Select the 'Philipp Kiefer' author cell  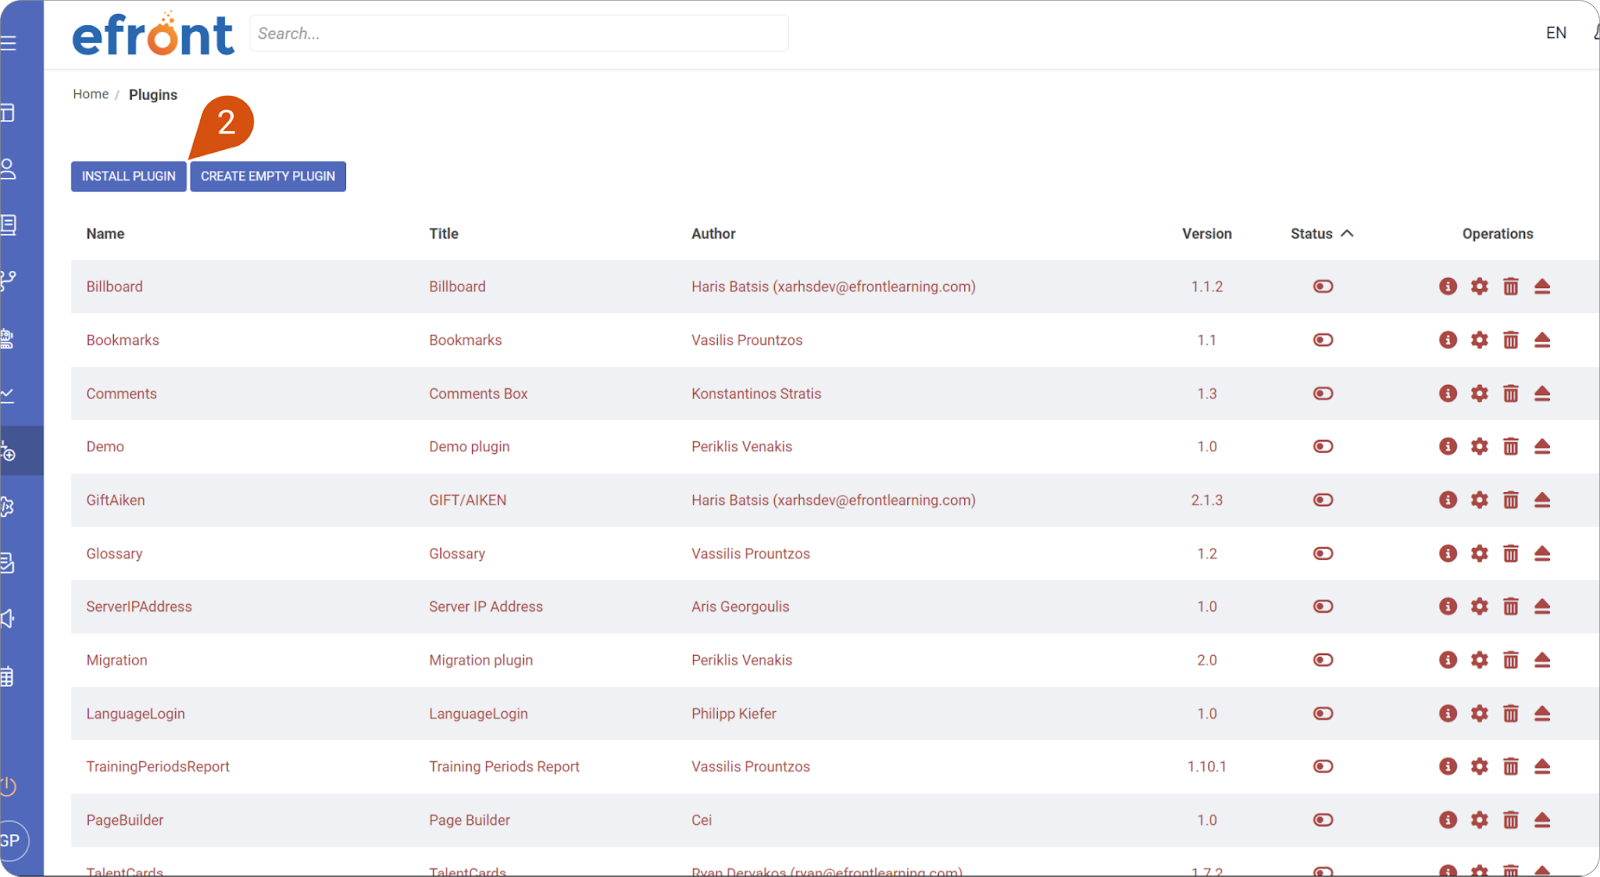click(x=734, y=713)
